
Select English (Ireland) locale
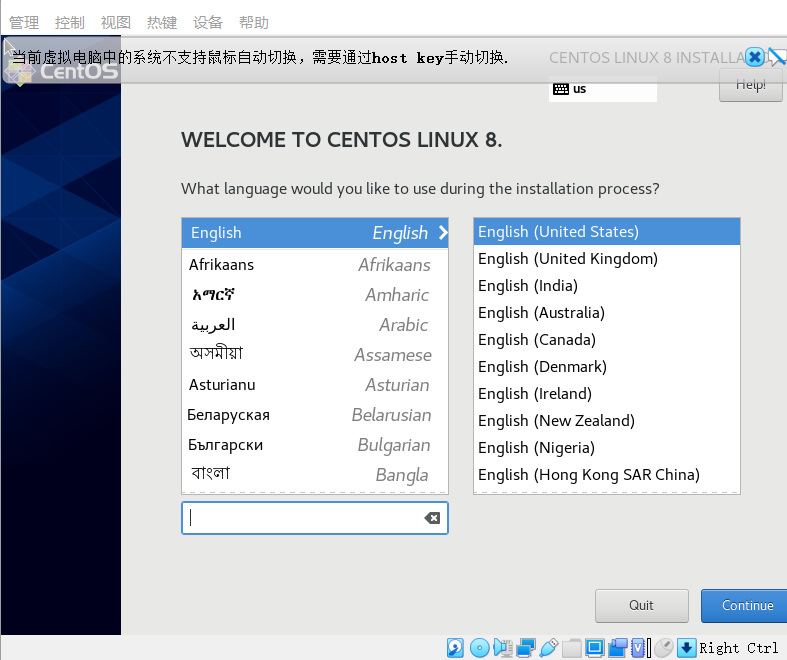point(607,394)
